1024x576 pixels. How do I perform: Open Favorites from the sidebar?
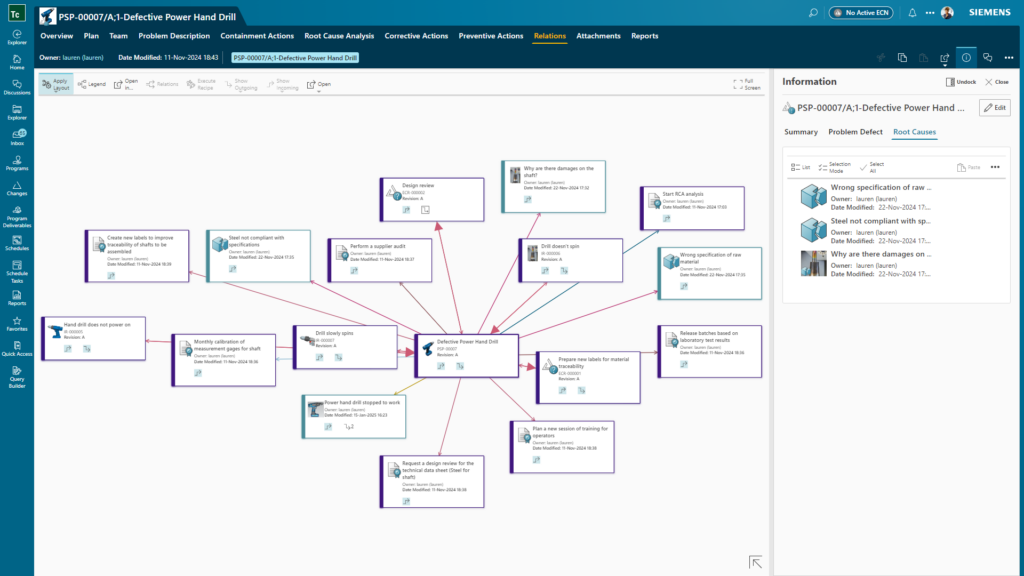[x=17, y=321]
